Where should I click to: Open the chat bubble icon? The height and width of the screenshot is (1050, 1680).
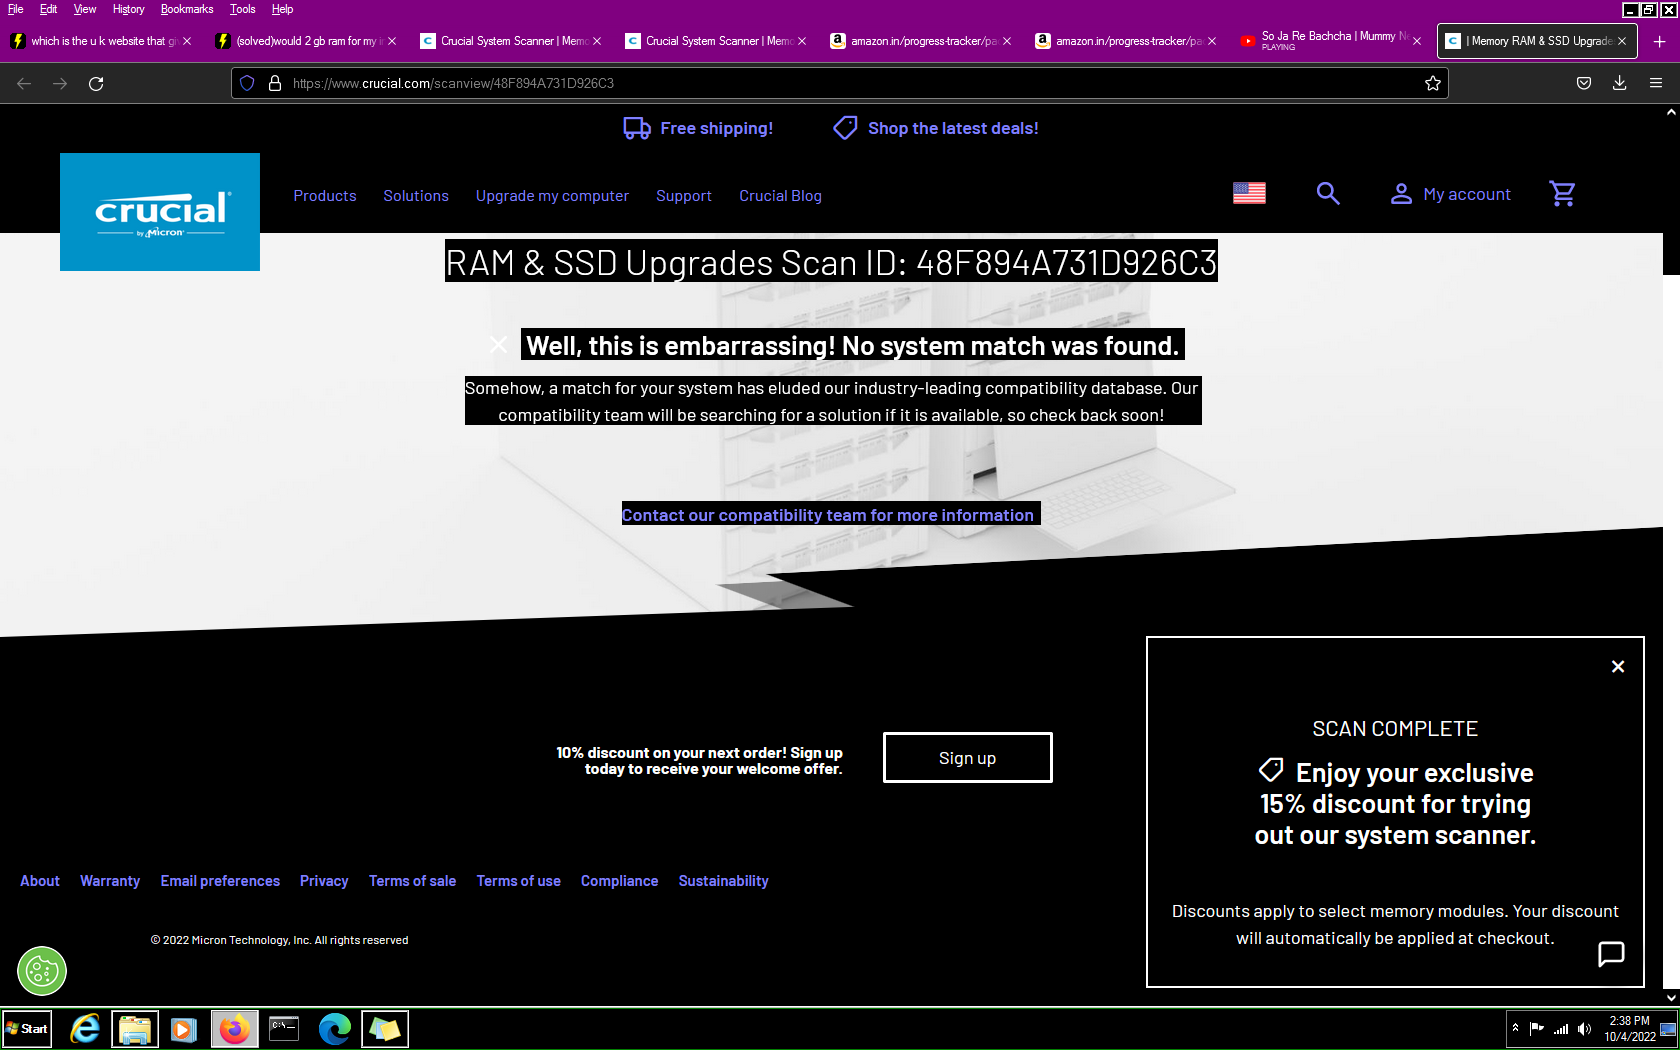pos(1610,954)
